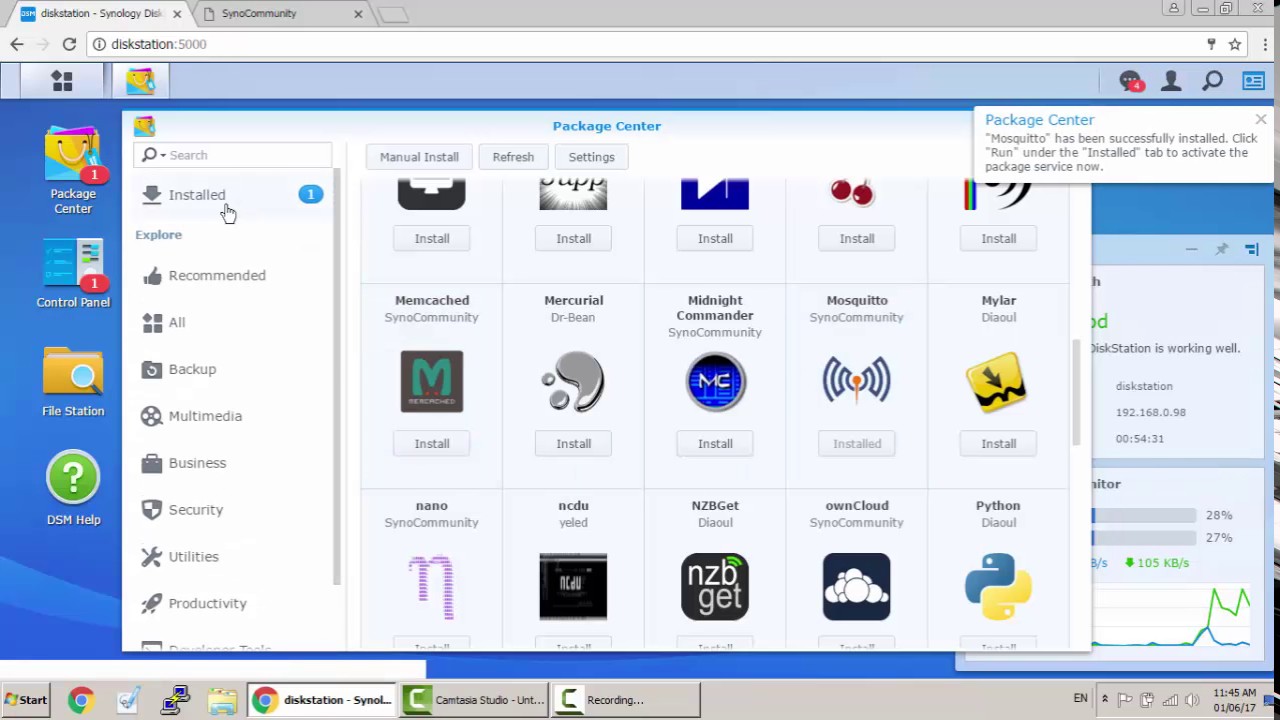Viewport: 1280px width, 720px height.
Task: Click the Refresh button
Action: 513,157
